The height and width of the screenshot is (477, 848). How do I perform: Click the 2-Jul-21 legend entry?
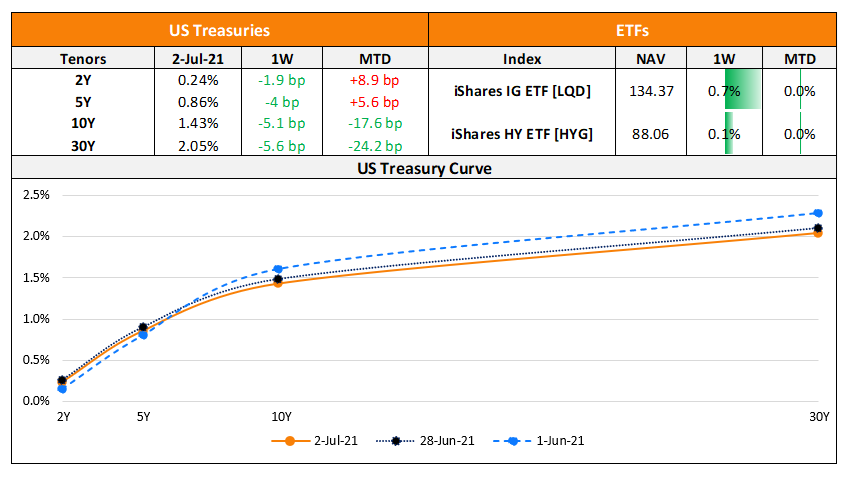click(x=313, y=440)
